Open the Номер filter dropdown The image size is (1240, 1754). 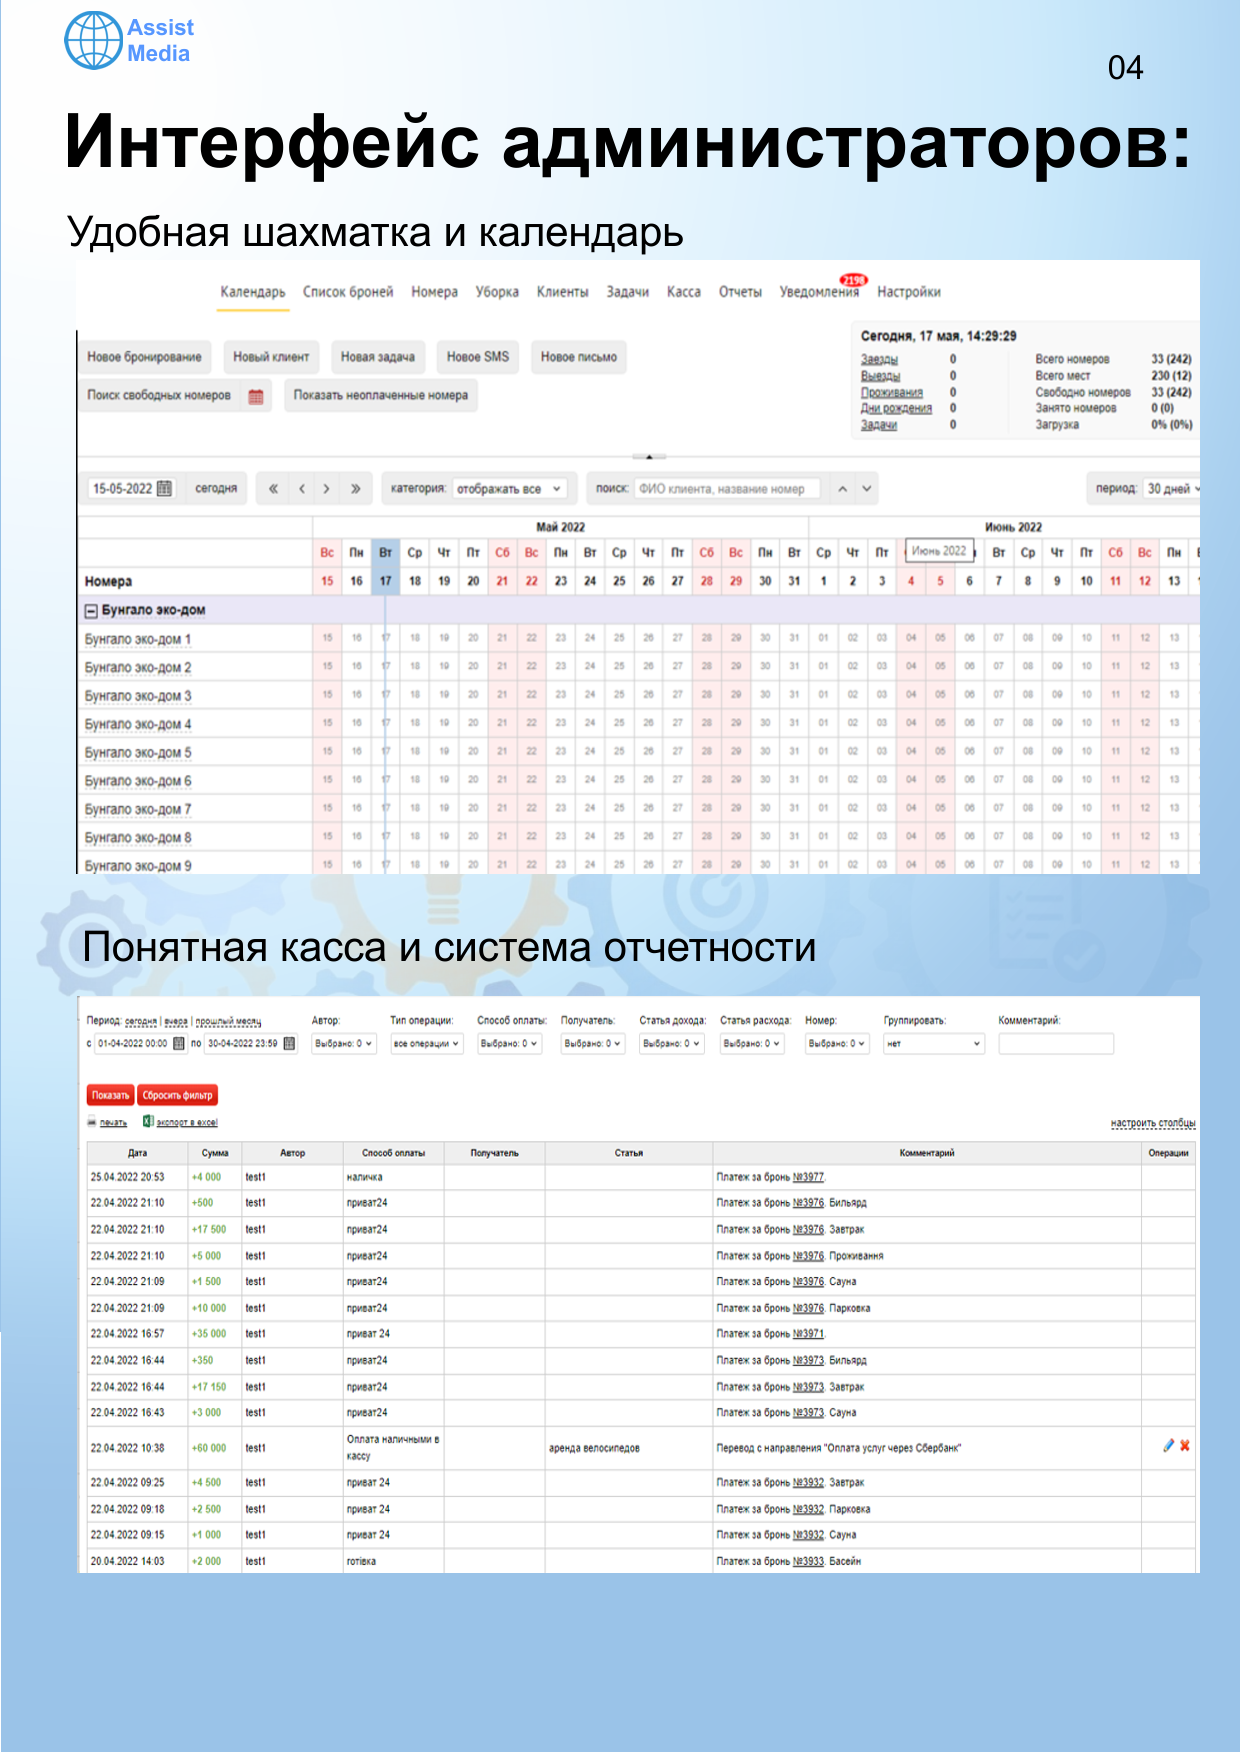[838, 1044]
